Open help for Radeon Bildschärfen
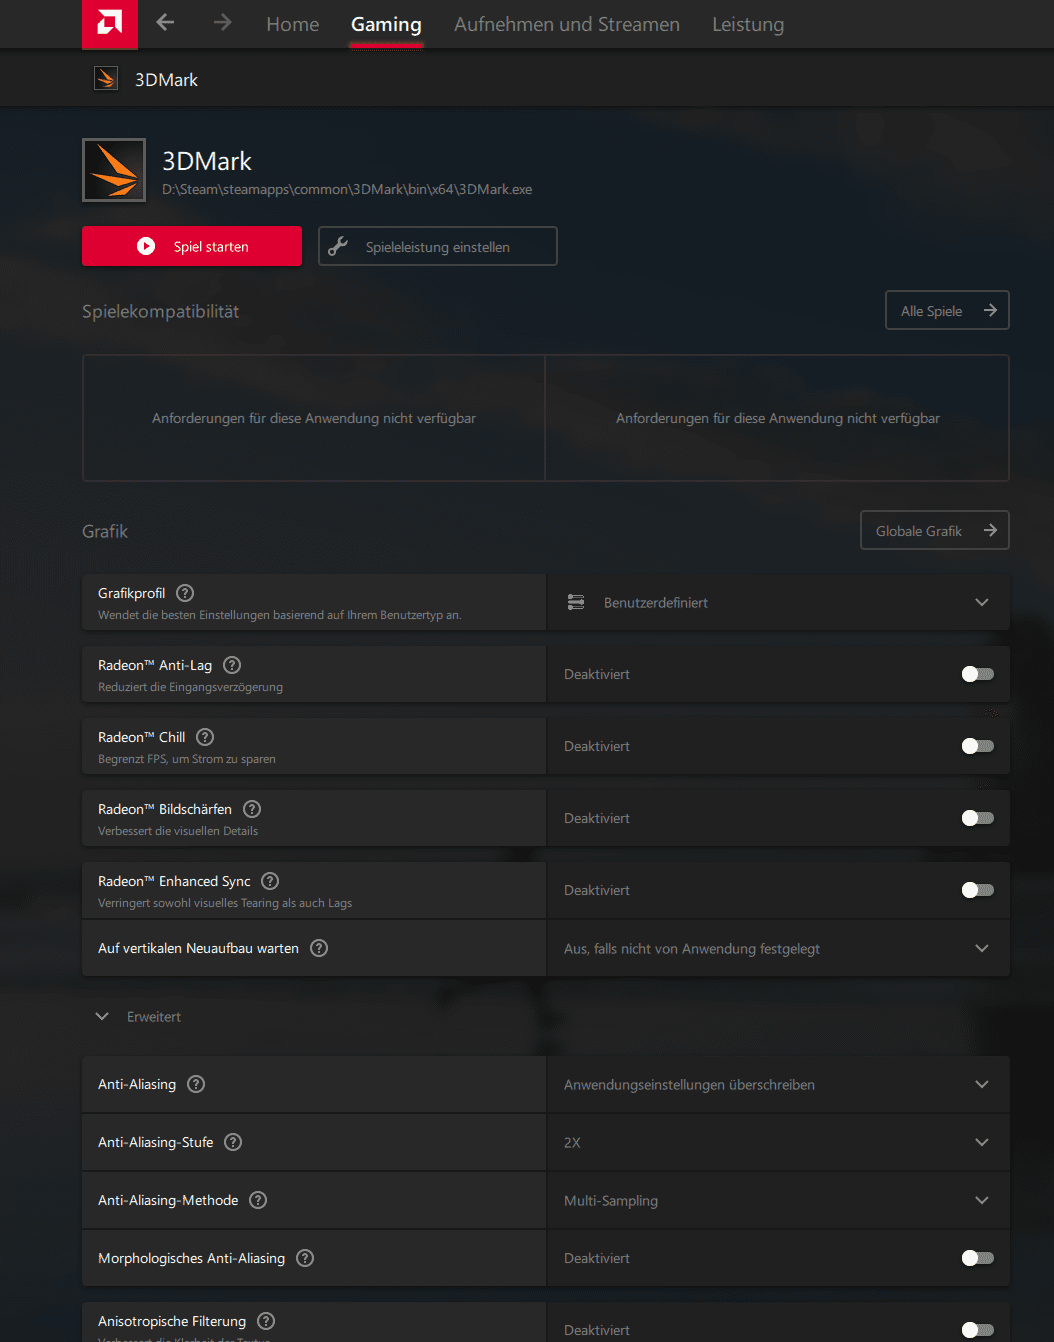This screenshot has height=1342, width=1054. (x=252, y=809)
